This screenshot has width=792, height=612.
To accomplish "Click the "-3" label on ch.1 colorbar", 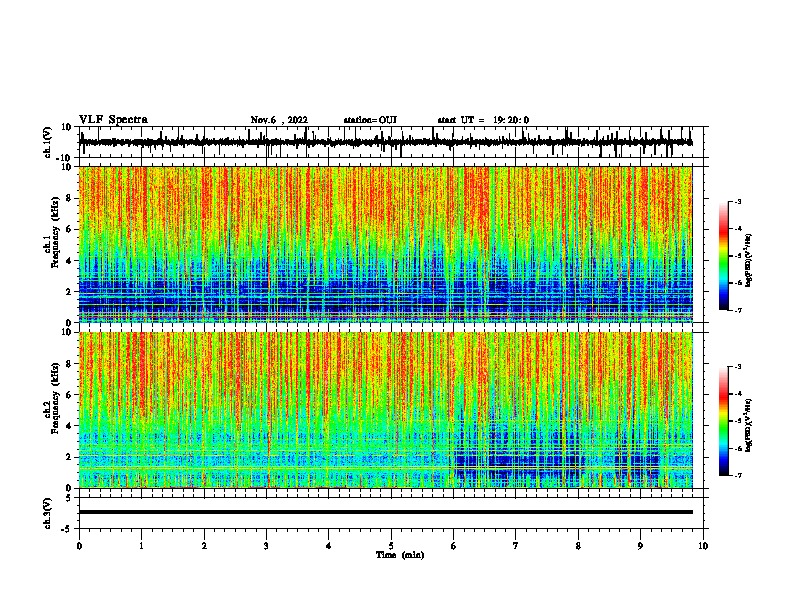I will (x=737, y=201).
